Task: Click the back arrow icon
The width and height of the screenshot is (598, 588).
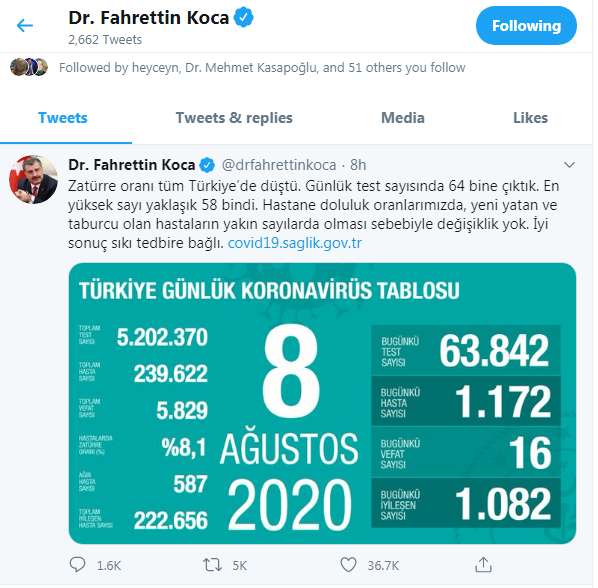Action: click(25, 26)
